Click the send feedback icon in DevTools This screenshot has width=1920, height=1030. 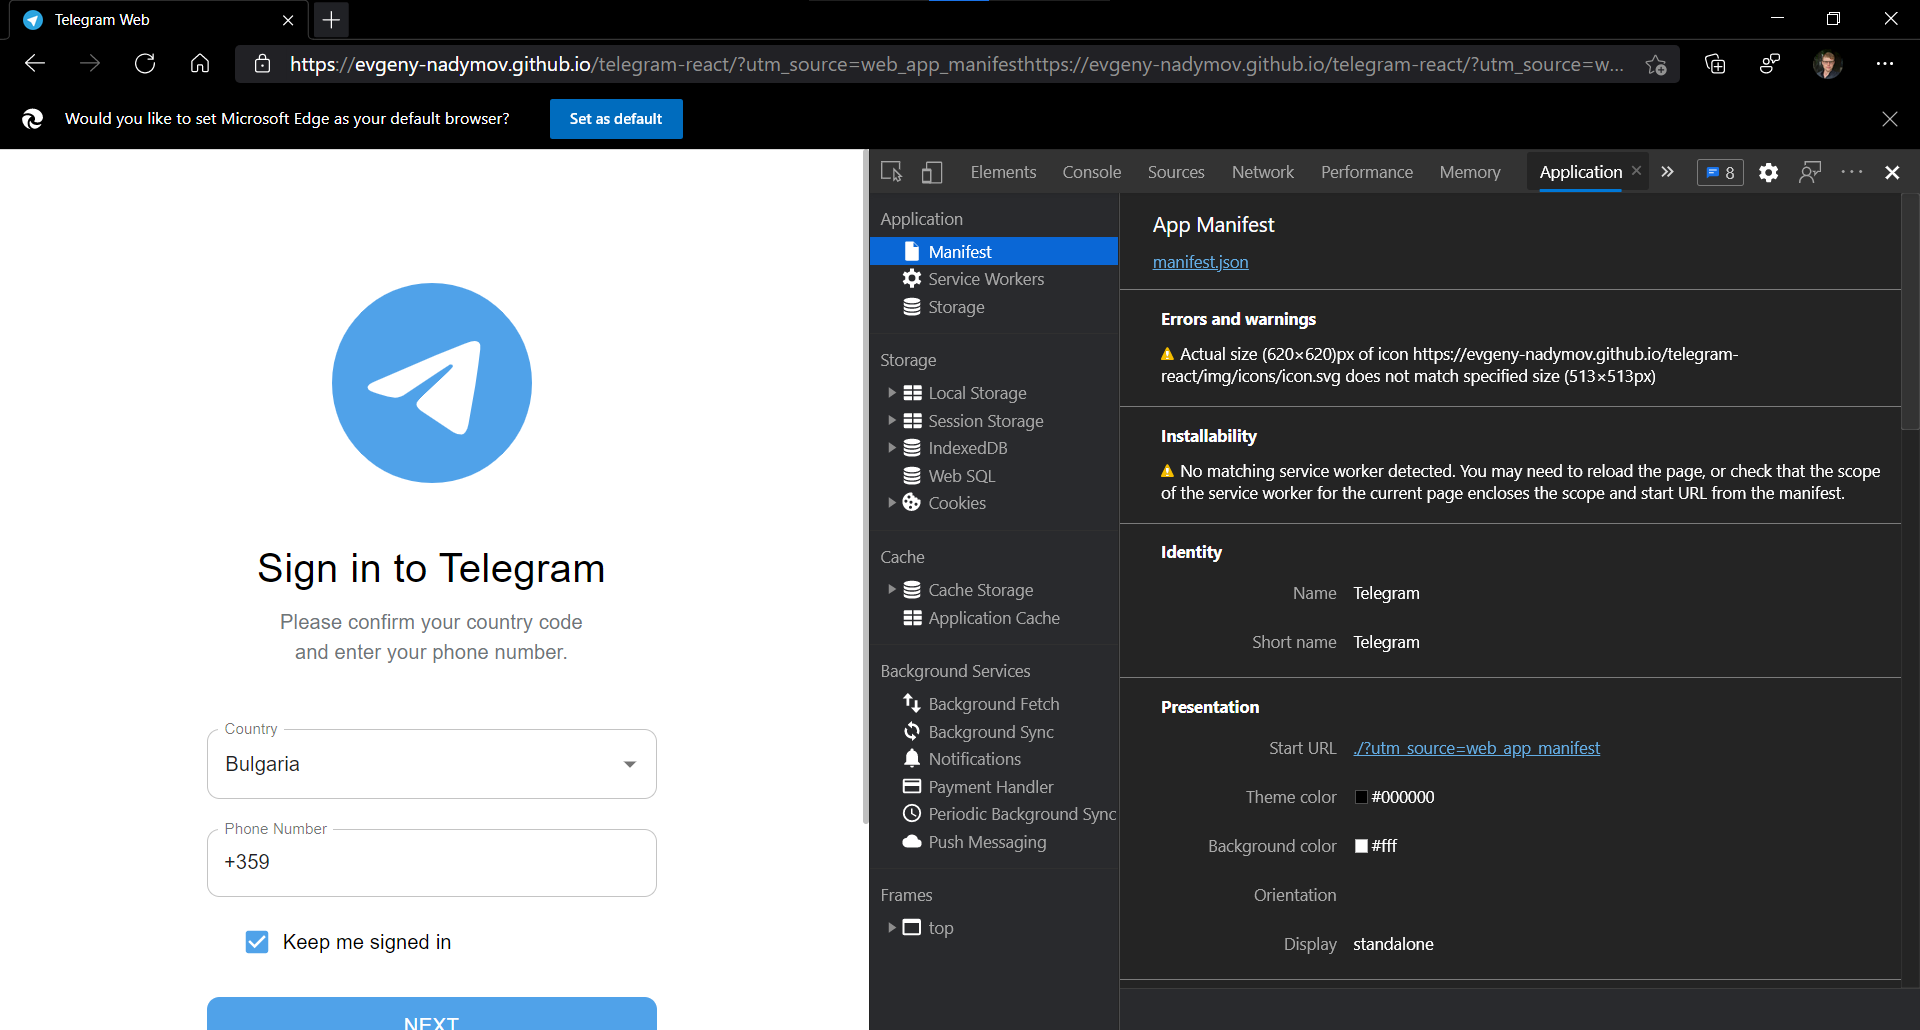click(x=1810, y=172)
